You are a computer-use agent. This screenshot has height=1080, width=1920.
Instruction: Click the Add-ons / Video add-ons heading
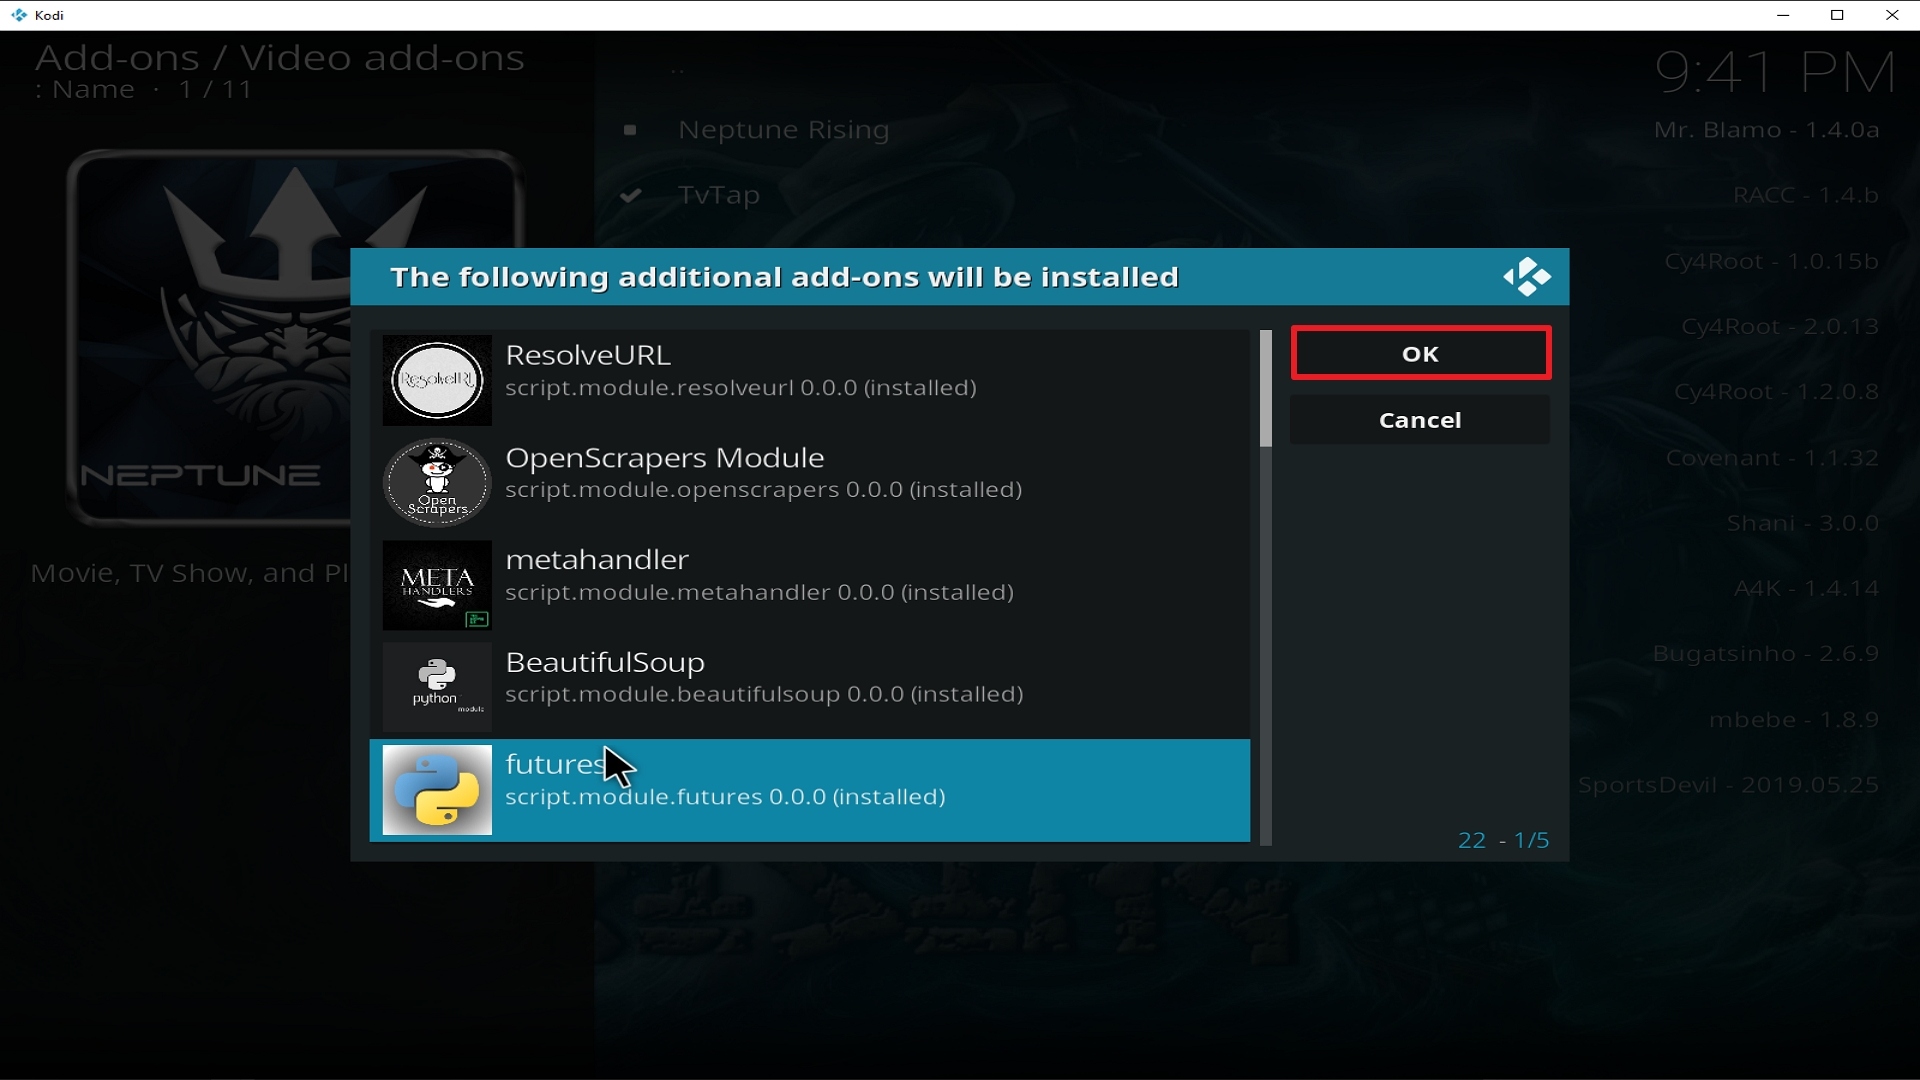click(280, 58)
